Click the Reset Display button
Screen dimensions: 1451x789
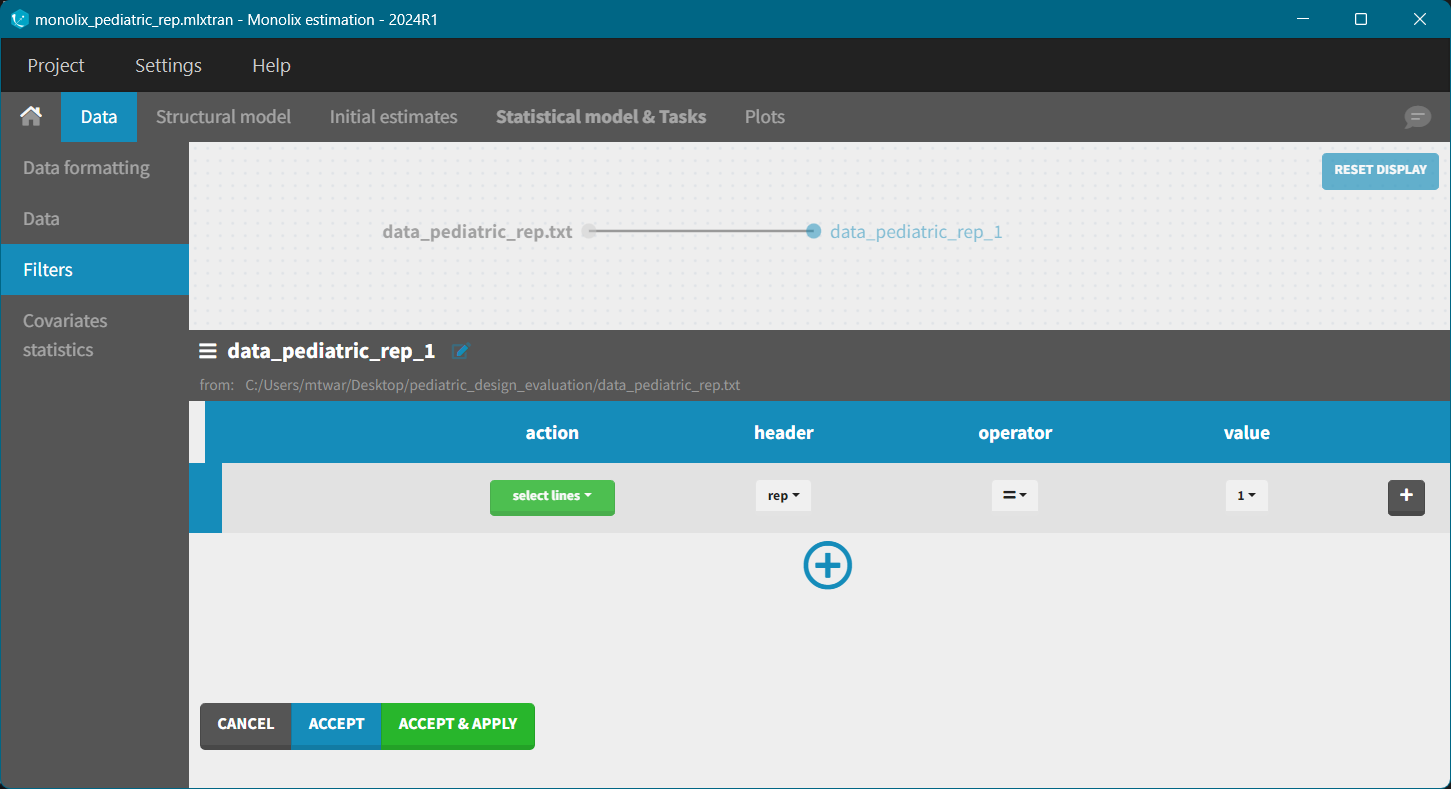point(1379,170)
